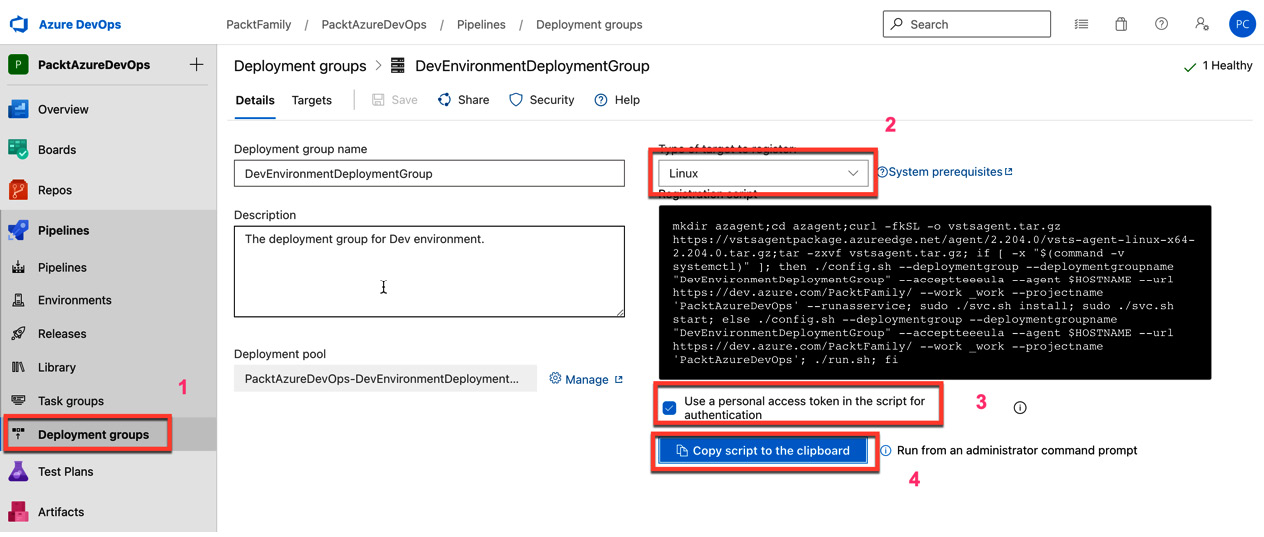Switch to the Targets tab

click(x=312, y=100)
